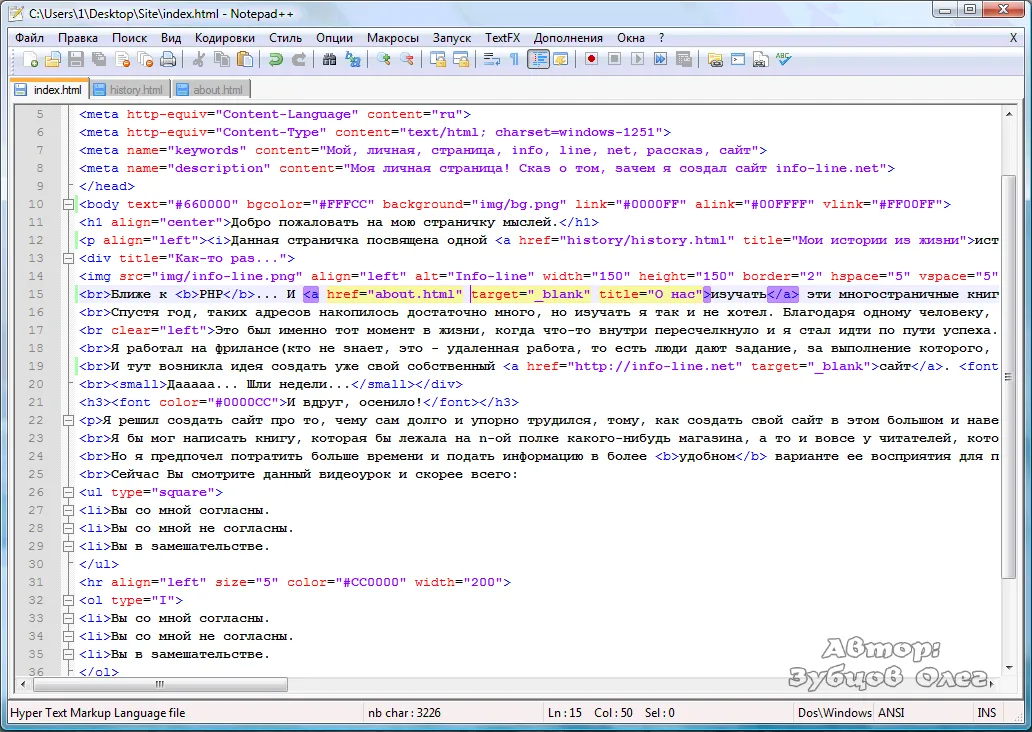
Task: Open the Файл menu
Action: [30, 38]
